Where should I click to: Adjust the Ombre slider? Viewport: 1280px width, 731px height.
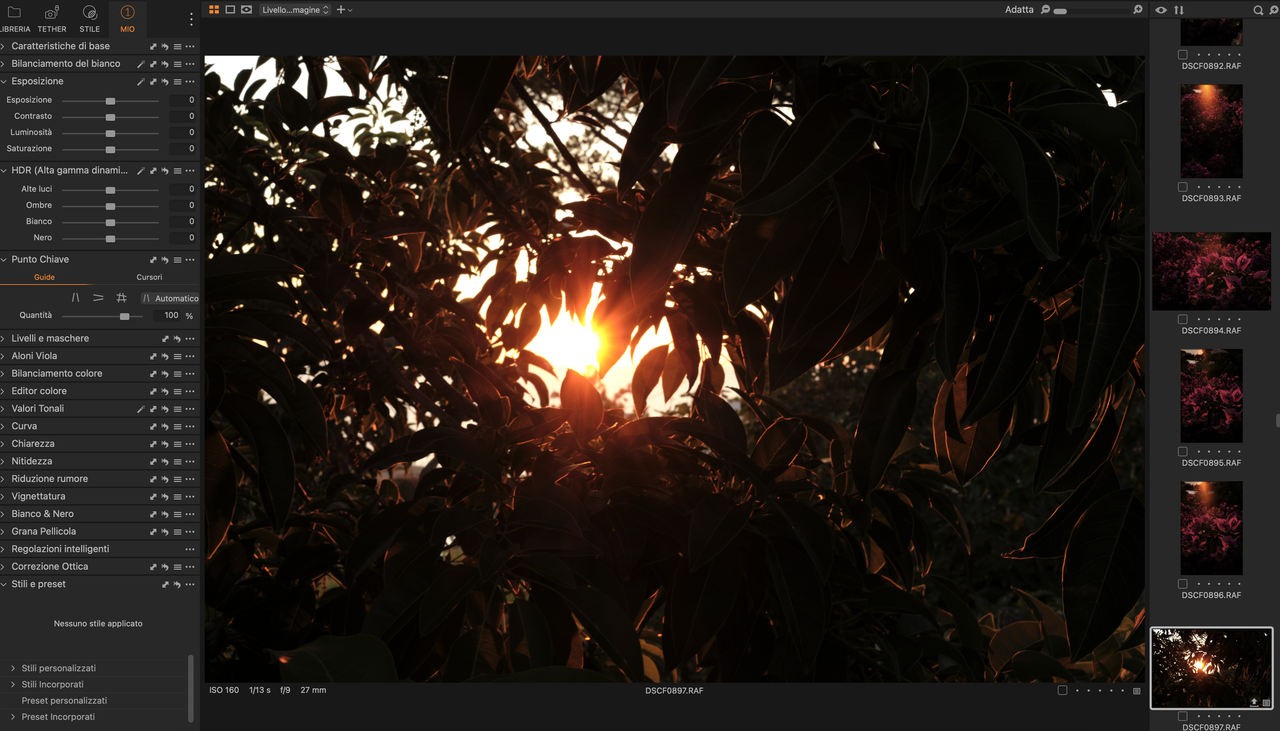tap(110, 205)
